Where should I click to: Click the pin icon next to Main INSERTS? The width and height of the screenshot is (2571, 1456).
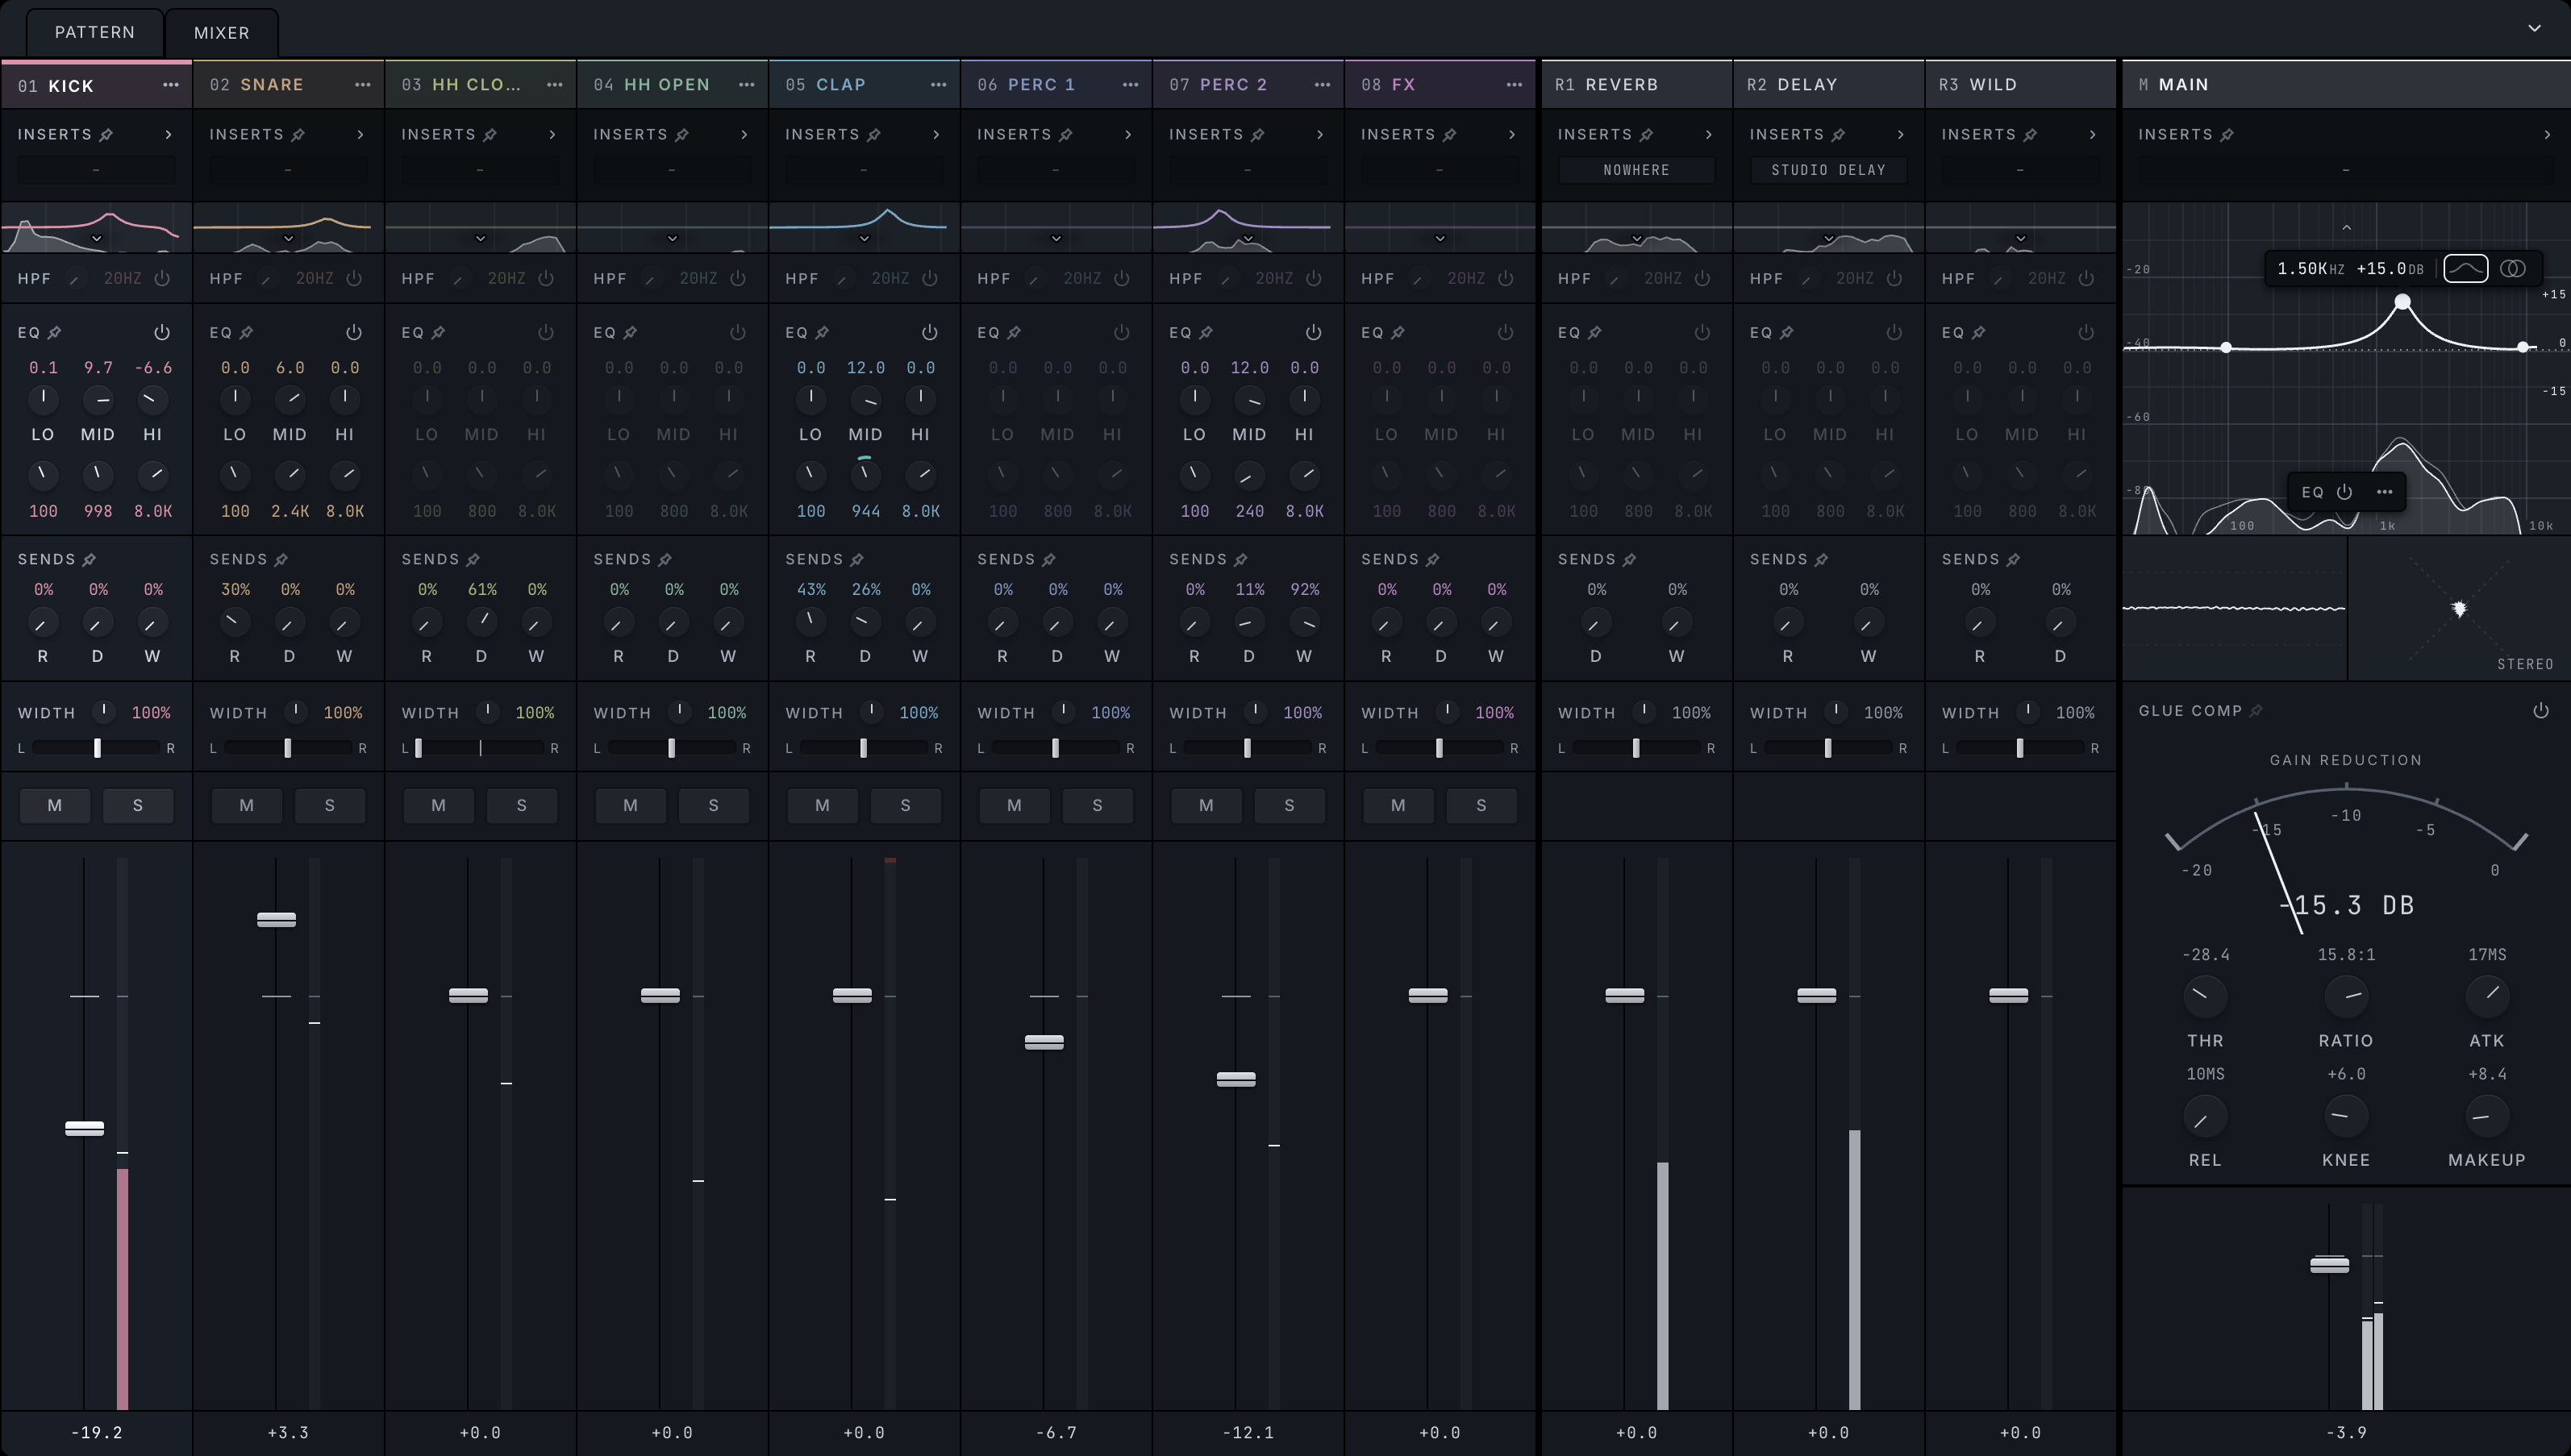tap(2227, 135)
